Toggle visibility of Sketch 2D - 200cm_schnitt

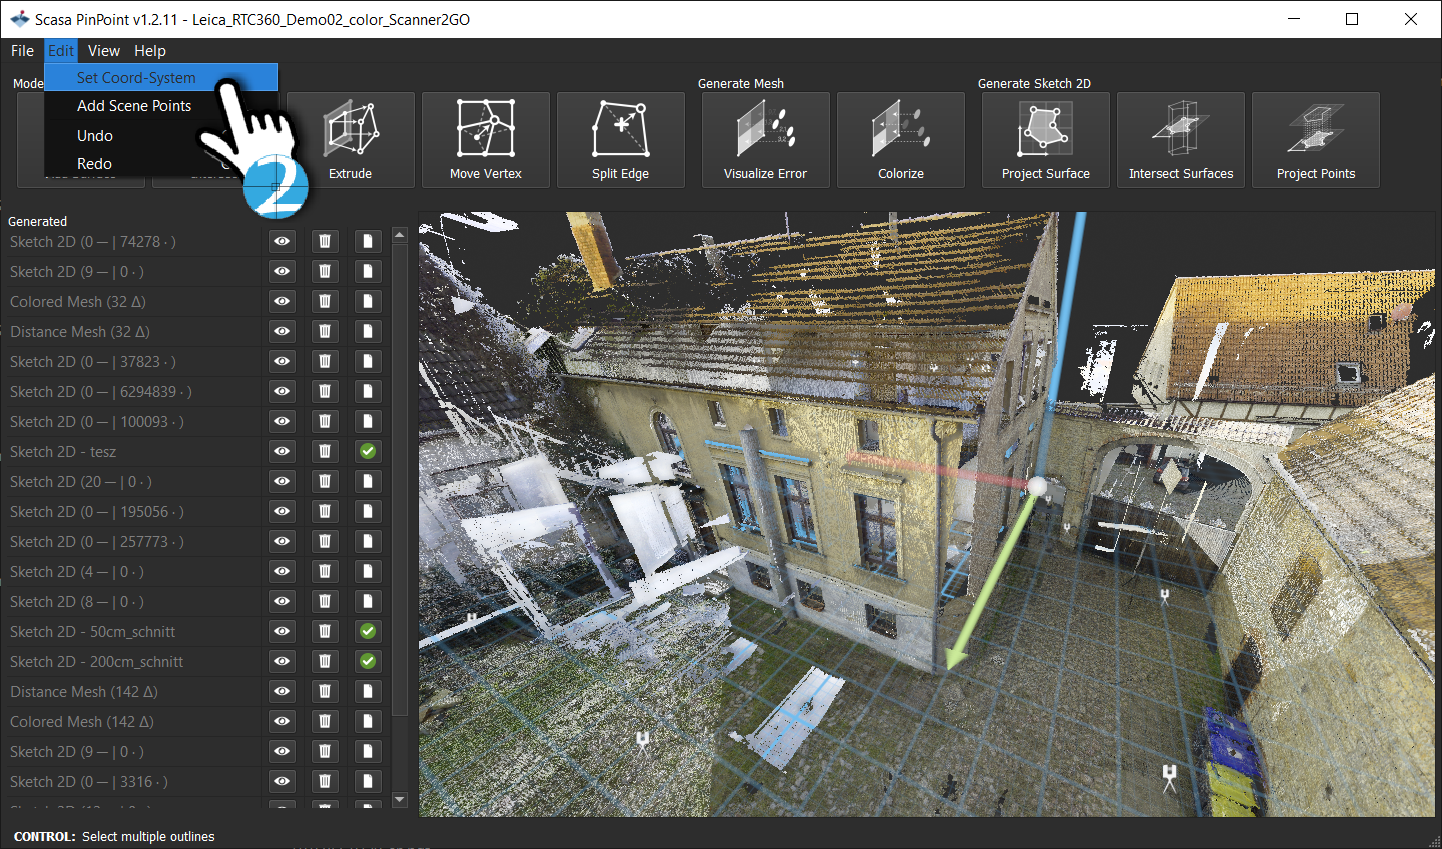(282, 661)
